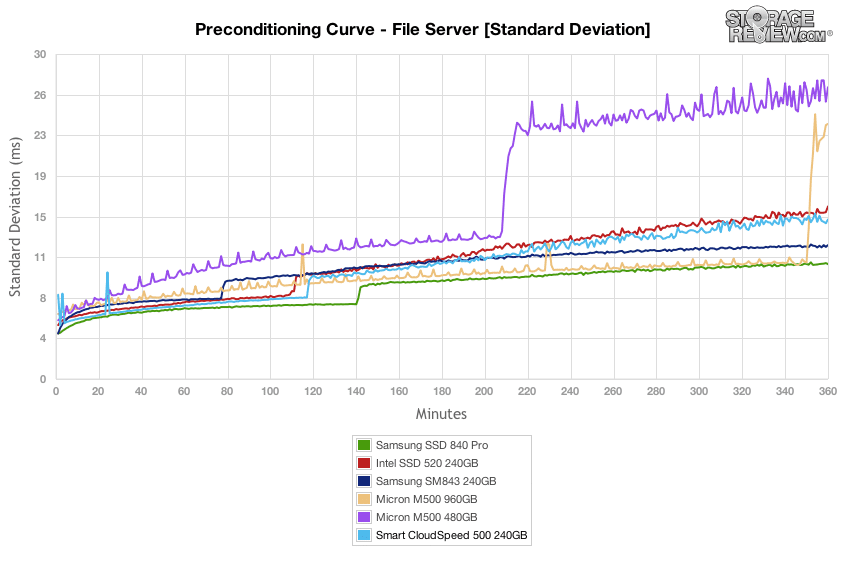Click the 'Minutes' x-axis title
This screenshot has height=572, width=850.
click(x=441, y=414)
